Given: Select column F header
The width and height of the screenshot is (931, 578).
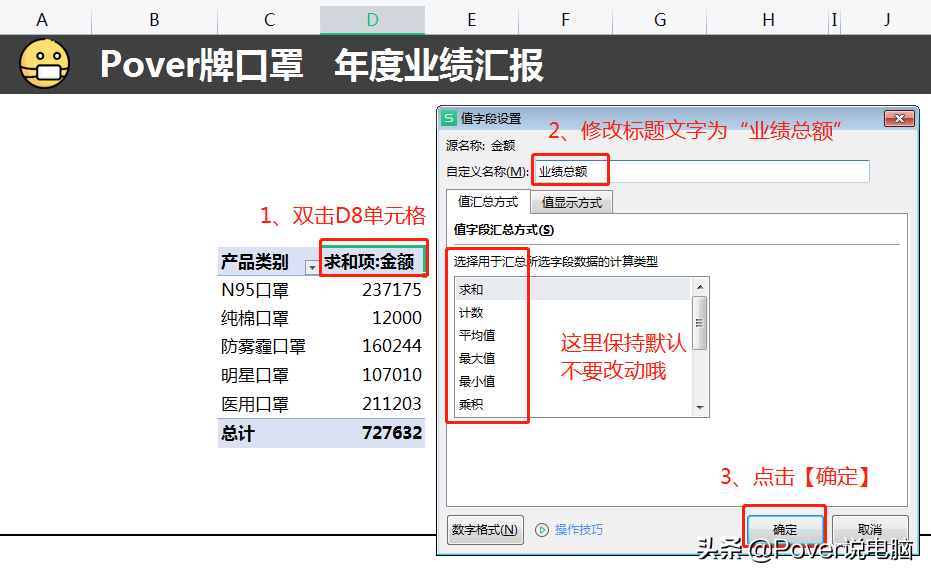Looking at the screenshot, I should pos(565,20).
